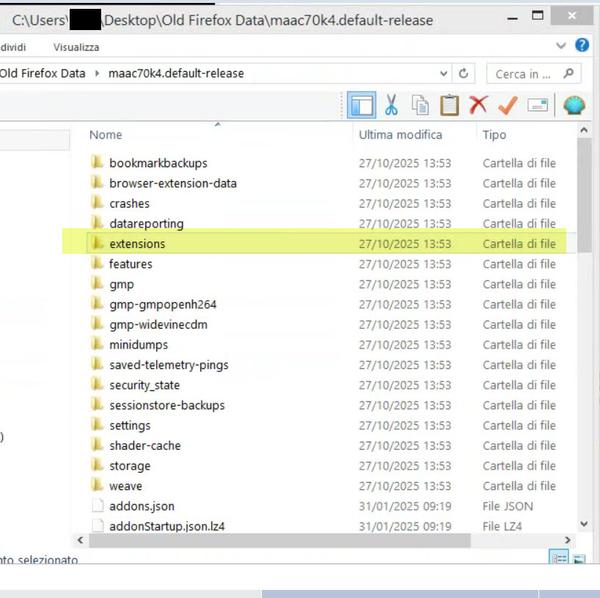600x598 pixels.
Task: Click the orange checkmark Properties icon
Action: tap(508, 105)
